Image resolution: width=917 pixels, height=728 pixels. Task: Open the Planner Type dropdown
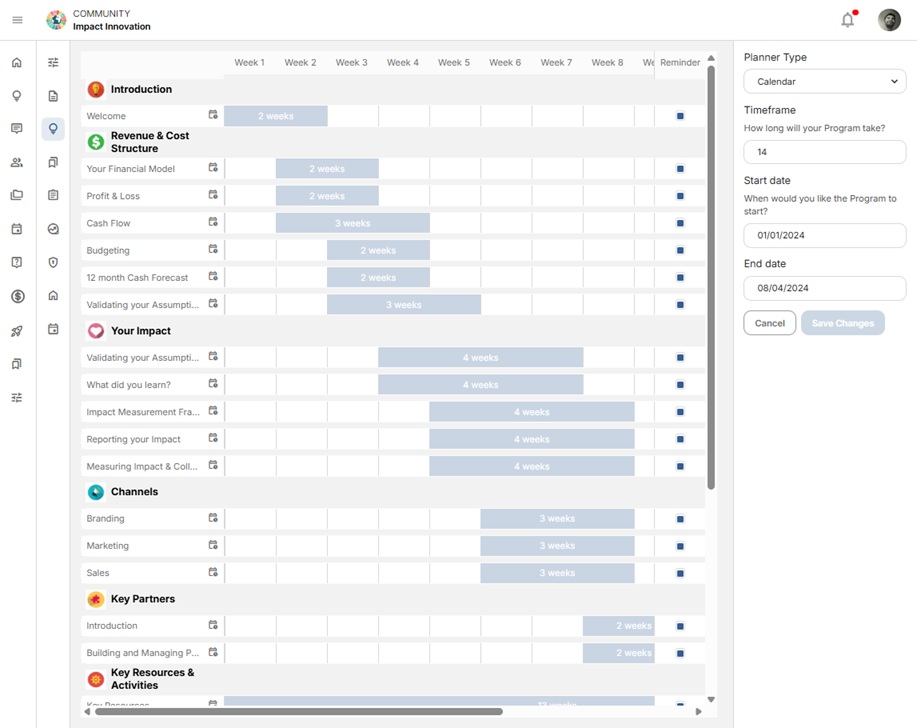click(x=824, y=81)
